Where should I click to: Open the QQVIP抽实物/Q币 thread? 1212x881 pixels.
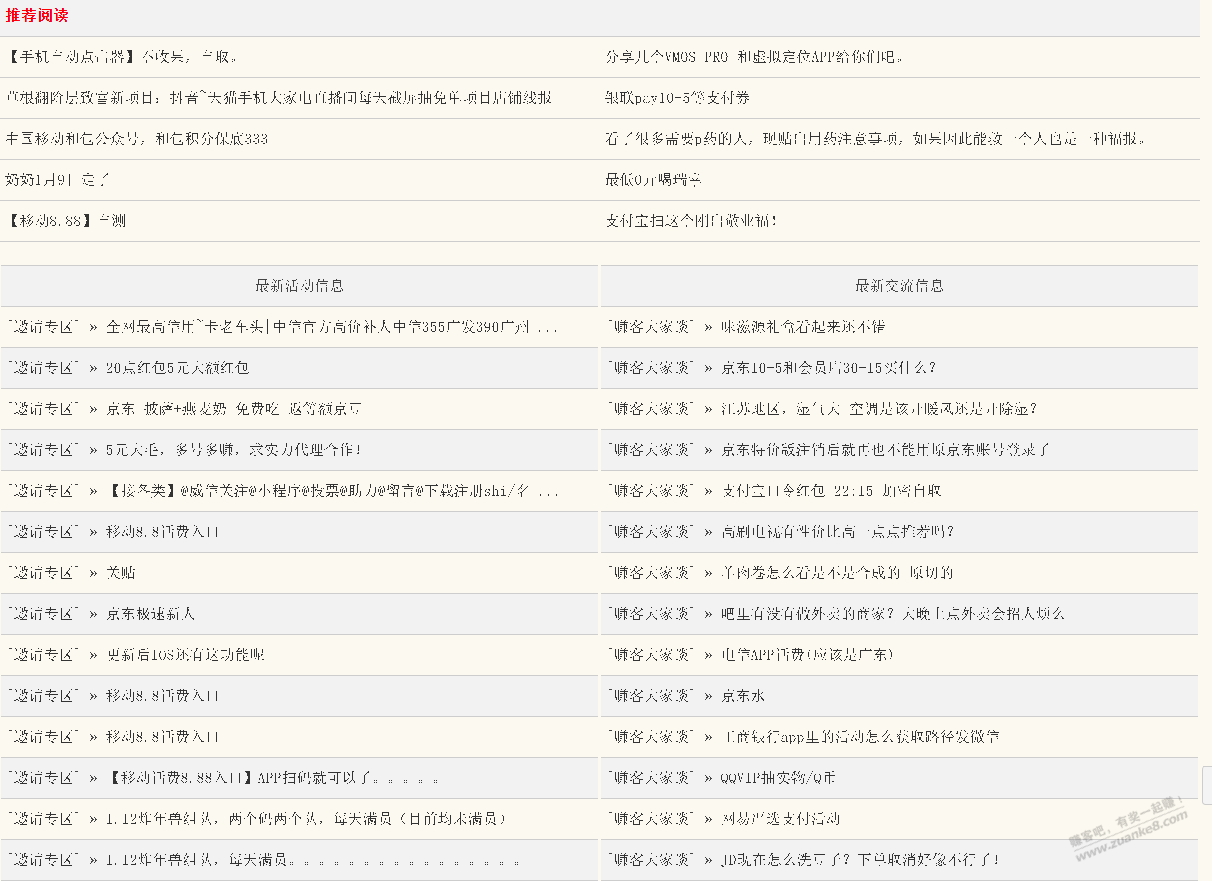click(x=778, y=778)
